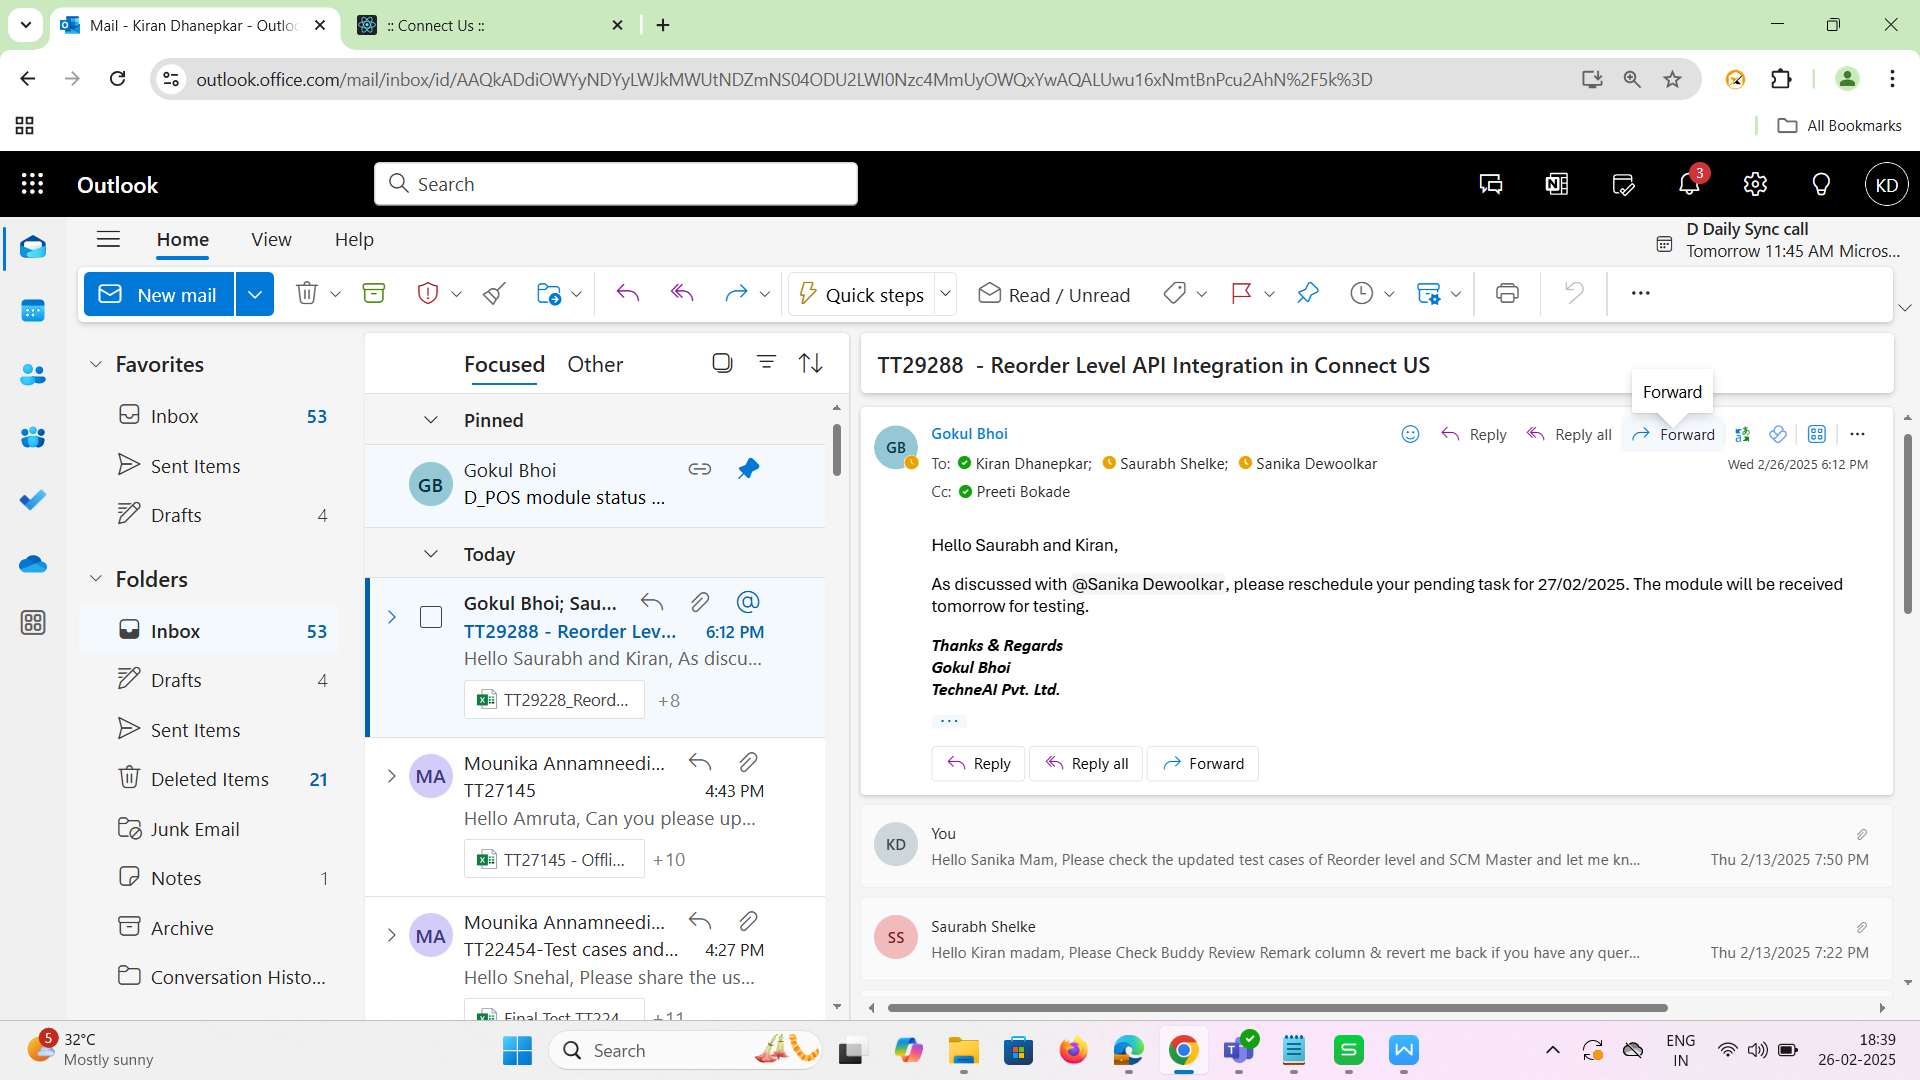Click the Snooze clock icon
Image resolution: width=1920 pixels, height=1080 pixels.
1362,294
